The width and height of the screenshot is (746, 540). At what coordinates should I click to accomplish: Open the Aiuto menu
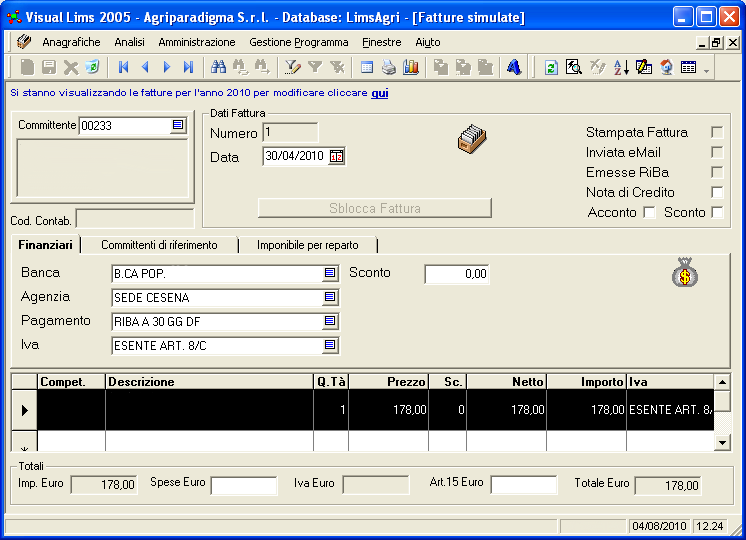coord(428,42)
